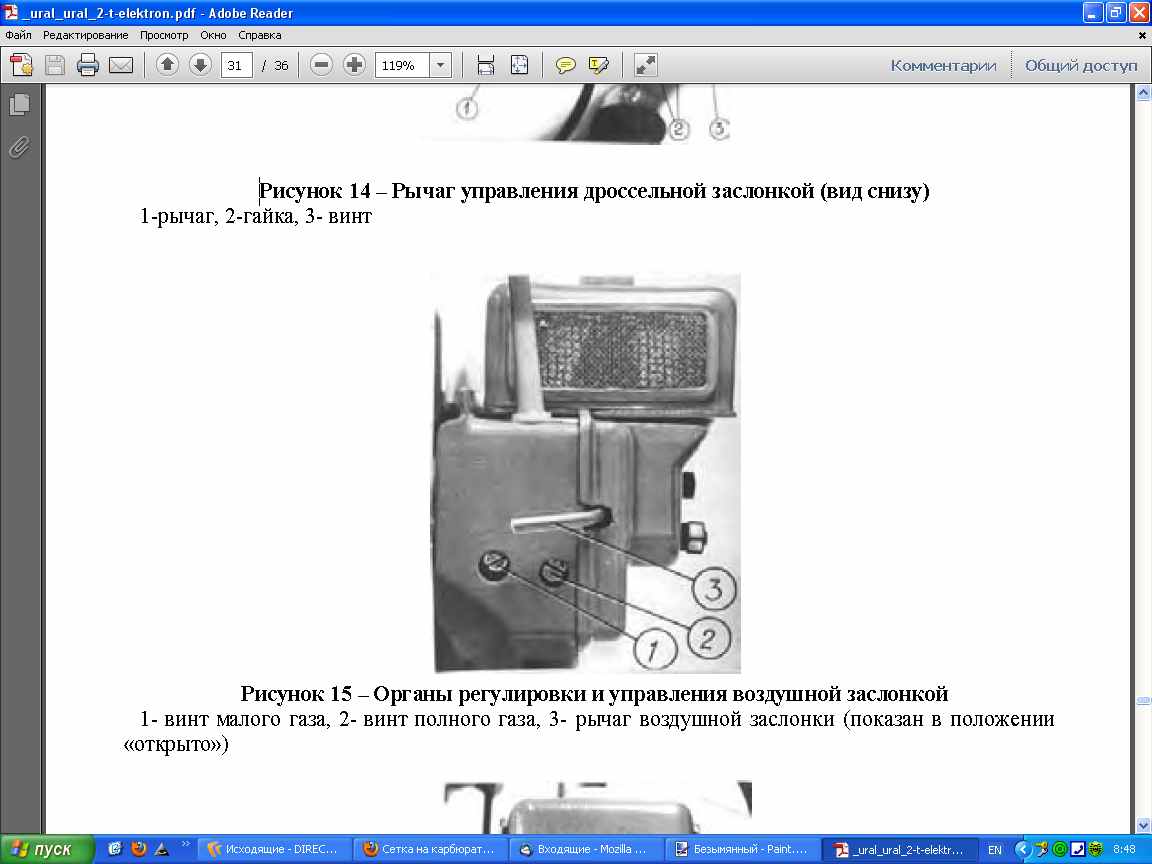Click the email envelope icon in toolbar

pos(121,66)
